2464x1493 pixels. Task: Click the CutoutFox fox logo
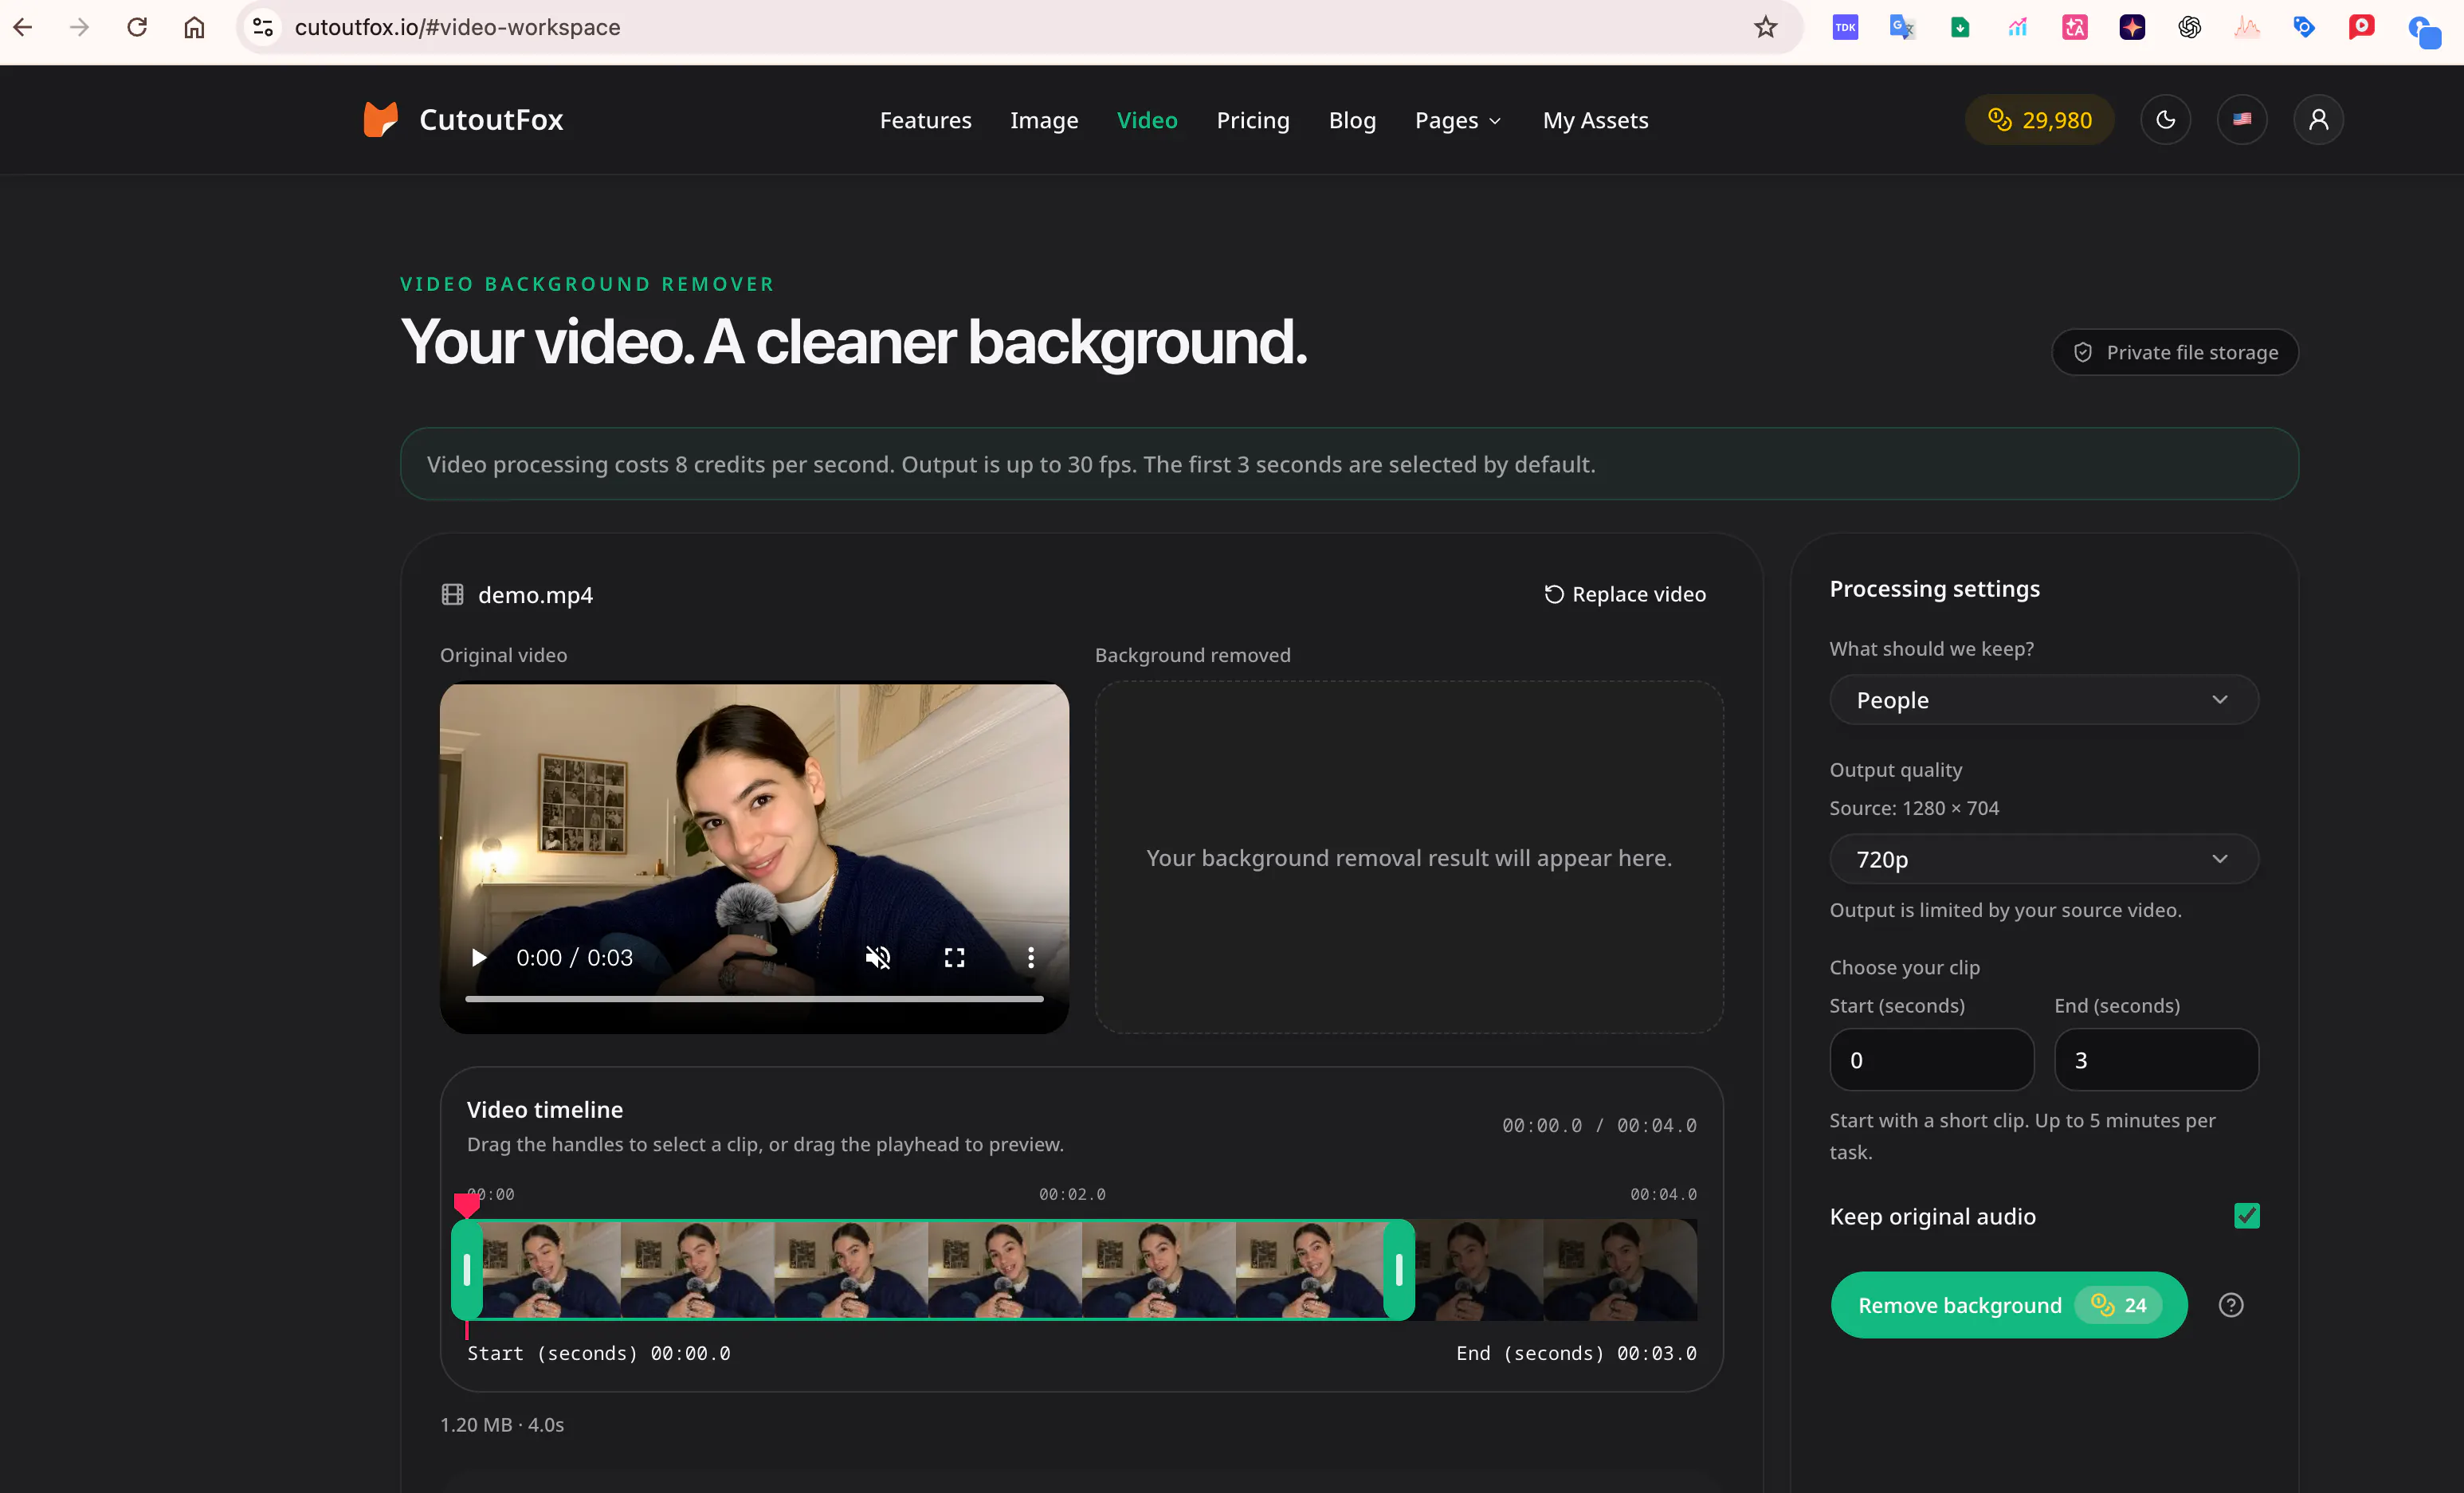pyautogui.click(x=380, y=120)
